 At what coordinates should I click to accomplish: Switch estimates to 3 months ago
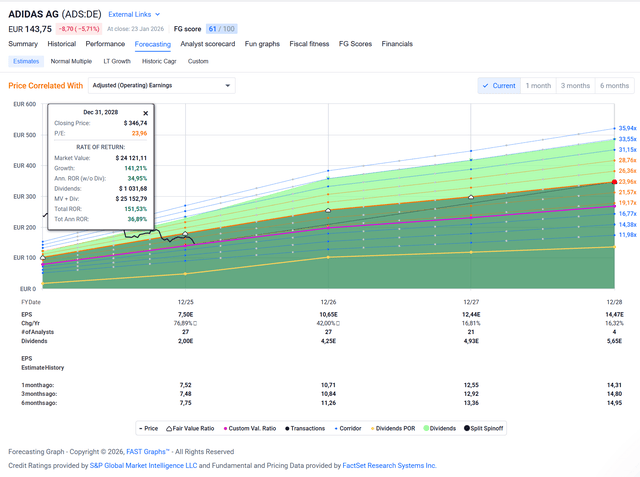(575, 86)
